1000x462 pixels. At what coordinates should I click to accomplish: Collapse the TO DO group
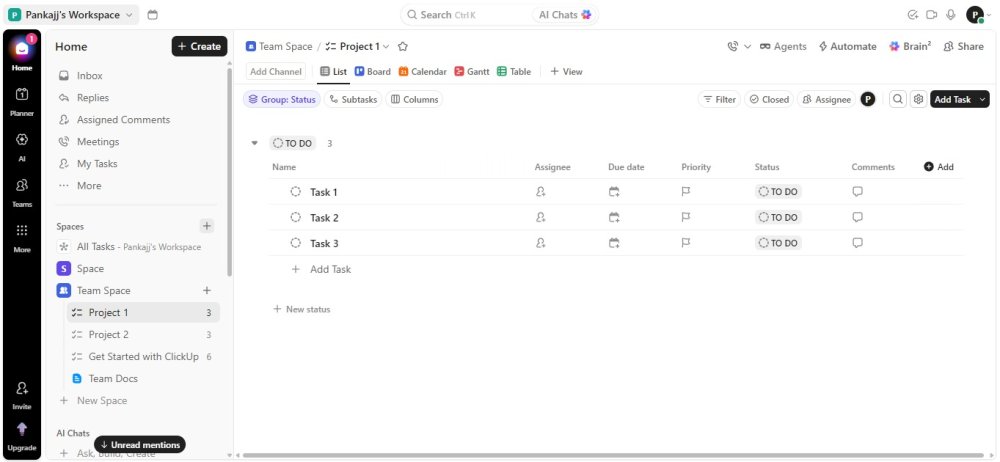point(254,144)
